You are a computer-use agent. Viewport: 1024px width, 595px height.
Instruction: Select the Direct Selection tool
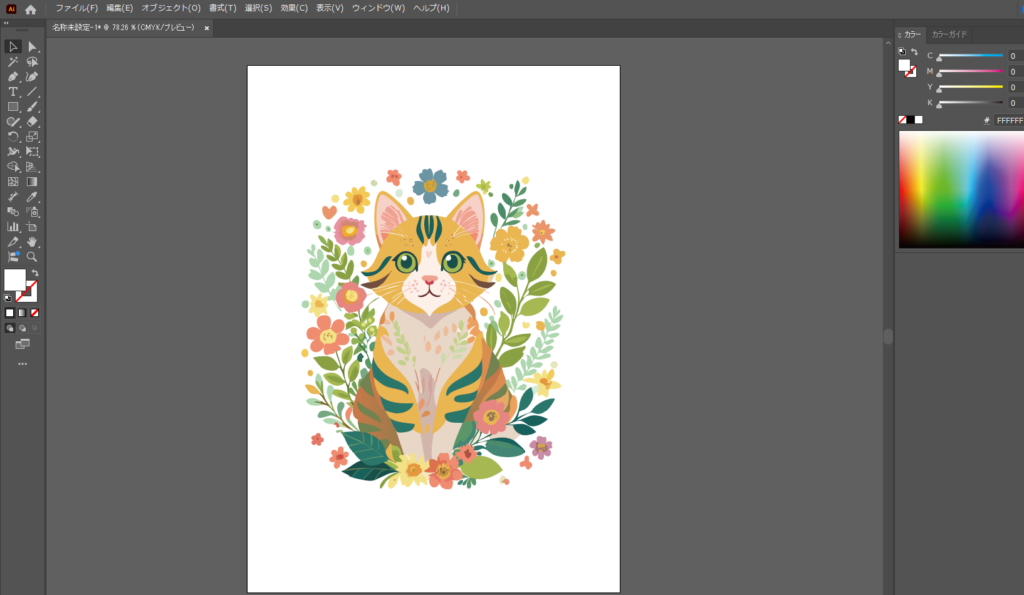(32, 47)
